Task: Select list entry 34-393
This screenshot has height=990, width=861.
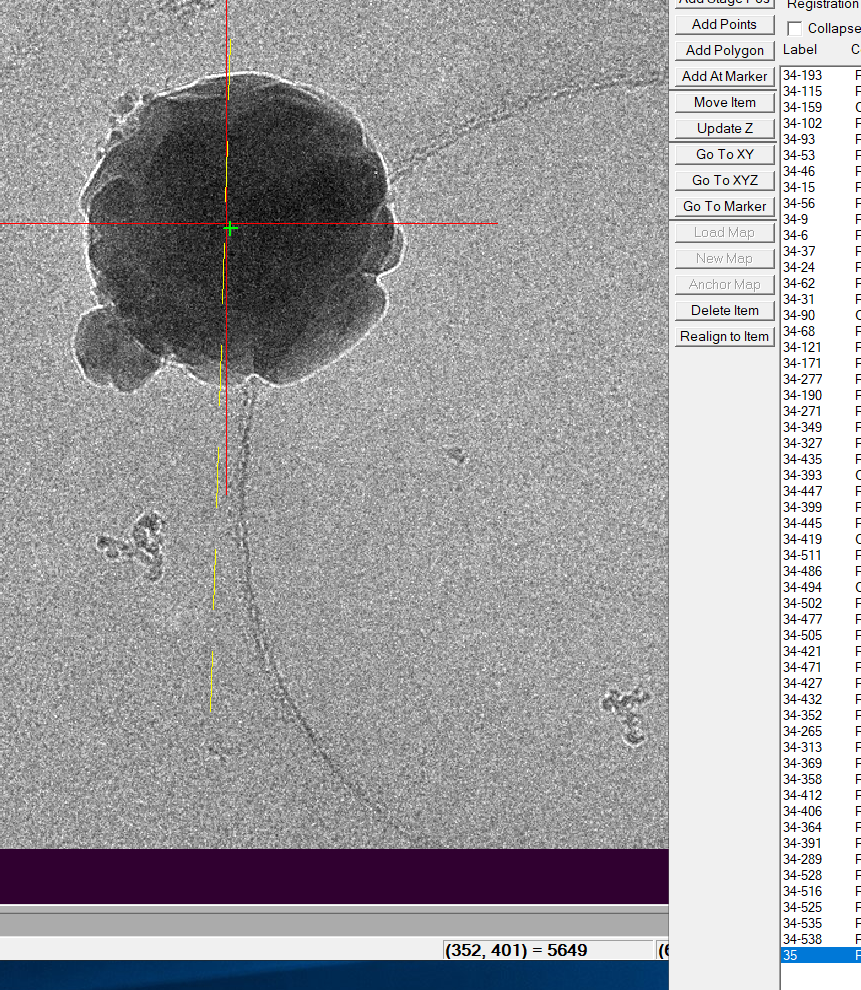Action: click(x=821, y=475)
